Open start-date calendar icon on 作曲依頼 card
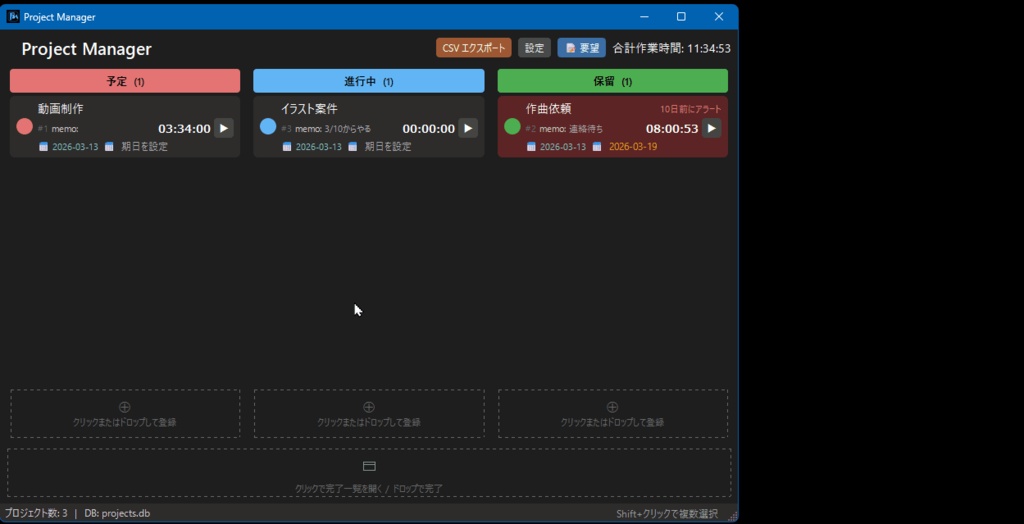The height and width of the screenshot is (524, 1024). click(531, 147)
